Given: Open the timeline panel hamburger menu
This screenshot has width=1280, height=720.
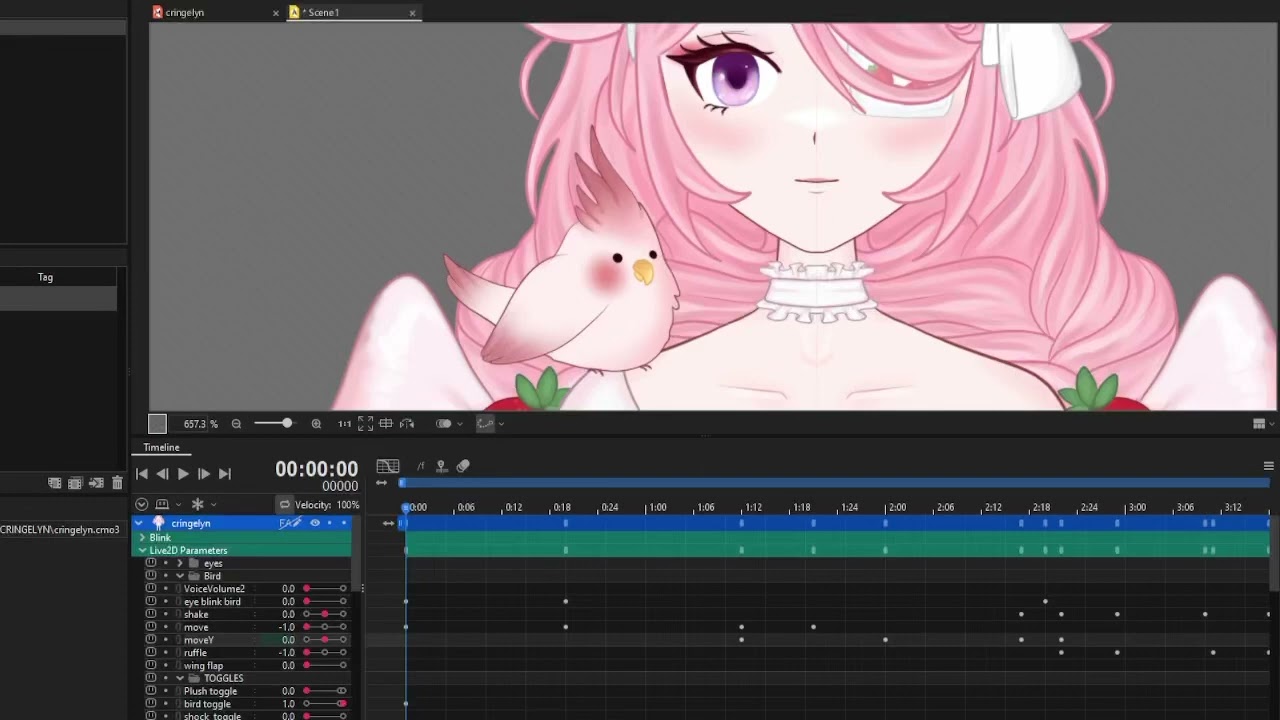Looking at the screenshot, I should tap(1269, 466).
